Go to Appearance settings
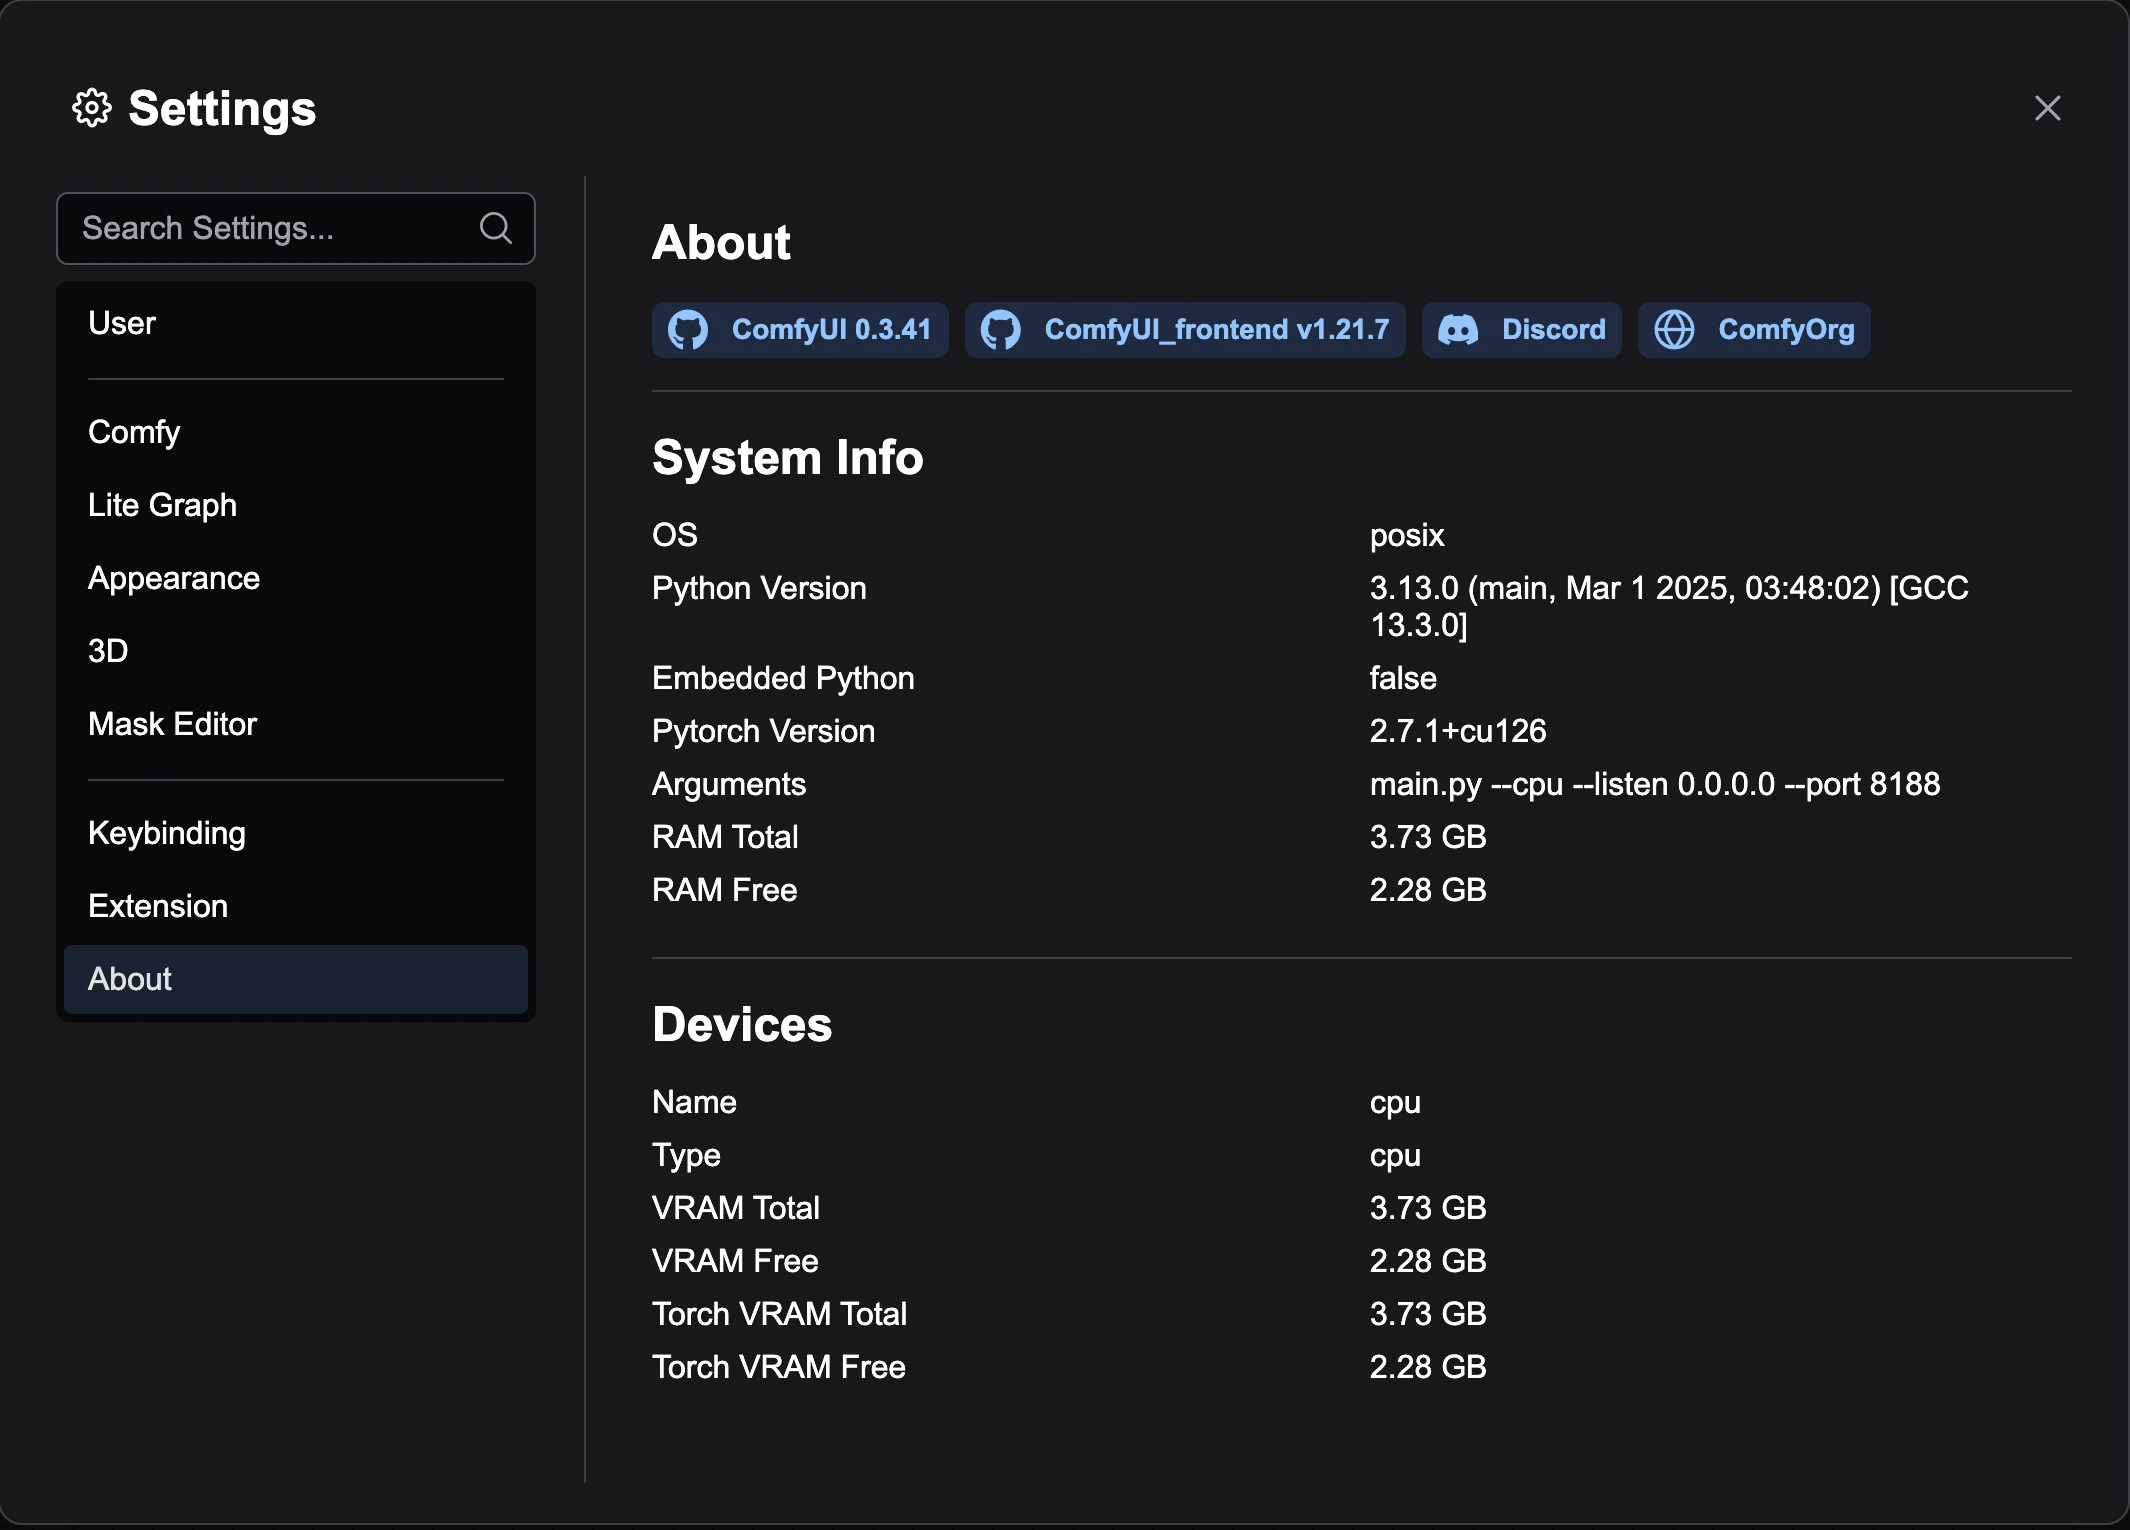This screenshot has height=1530, width=2130. pos(174,578)
